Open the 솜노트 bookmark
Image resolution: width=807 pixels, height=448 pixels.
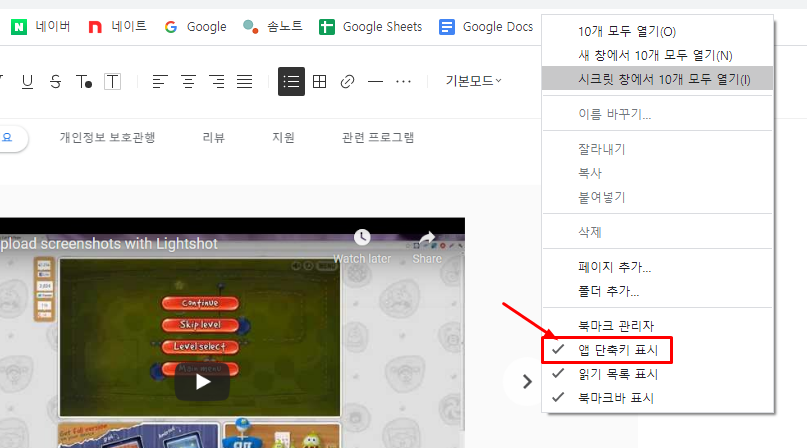(273, 26)
